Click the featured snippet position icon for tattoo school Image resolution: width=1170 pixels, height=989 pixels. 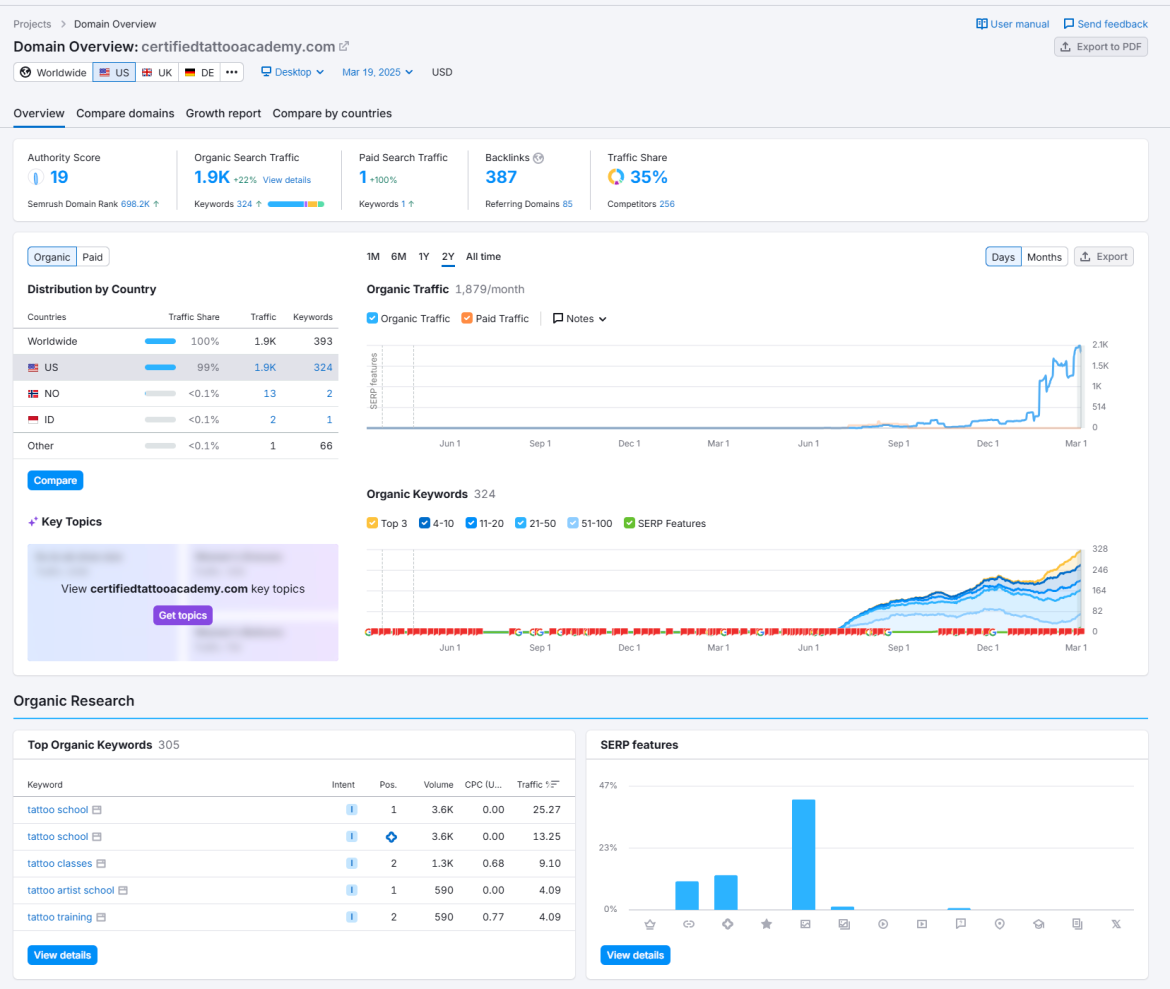pos(391,837)
